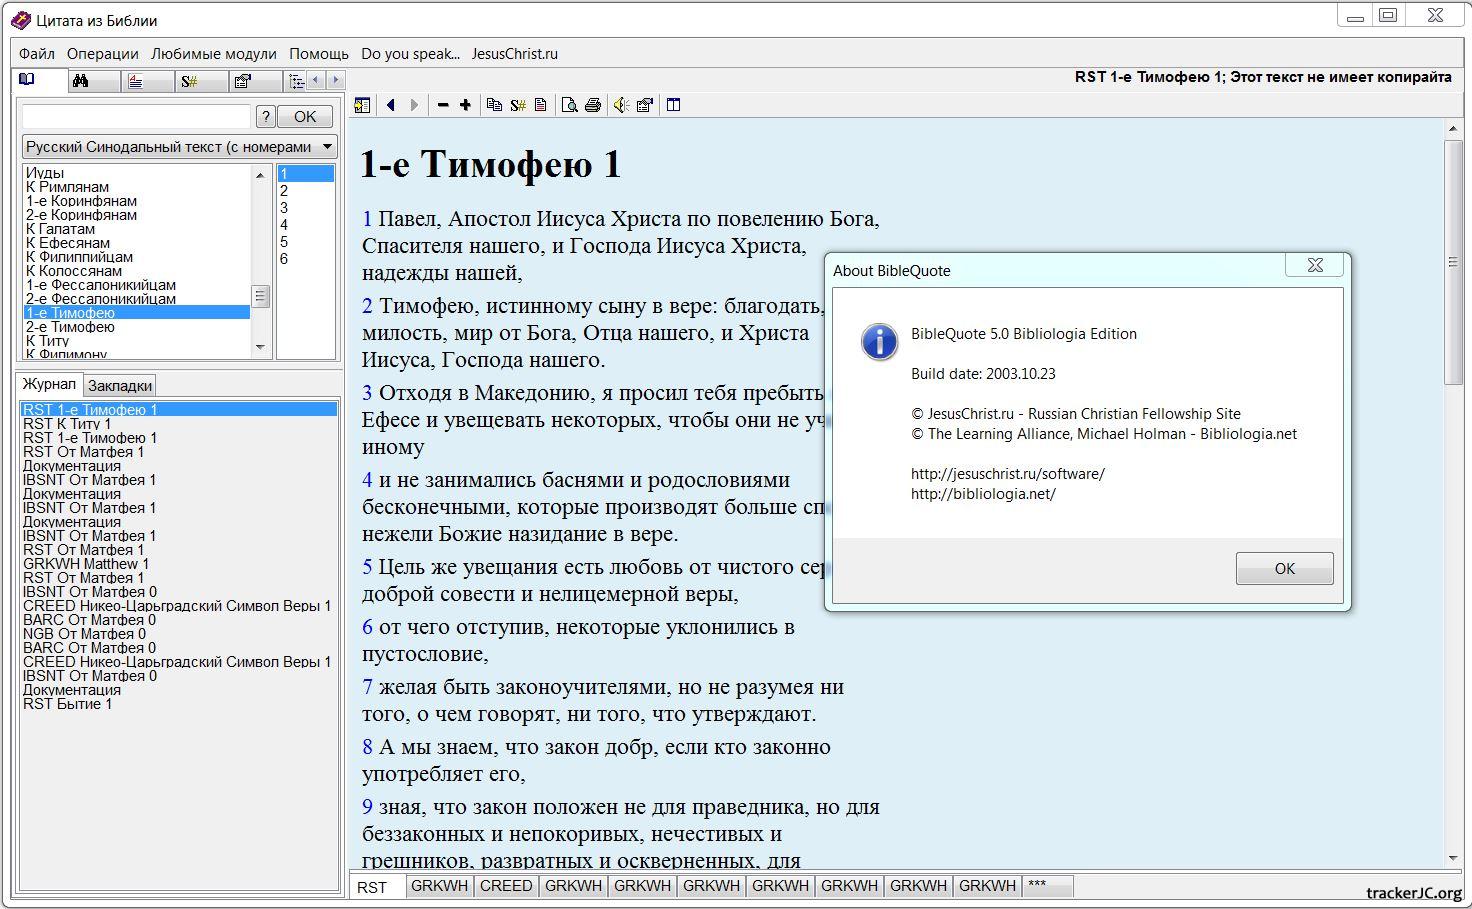Click the Strong's numbers S# tab
1472x909 pixels.
click(x=189, y=81)
